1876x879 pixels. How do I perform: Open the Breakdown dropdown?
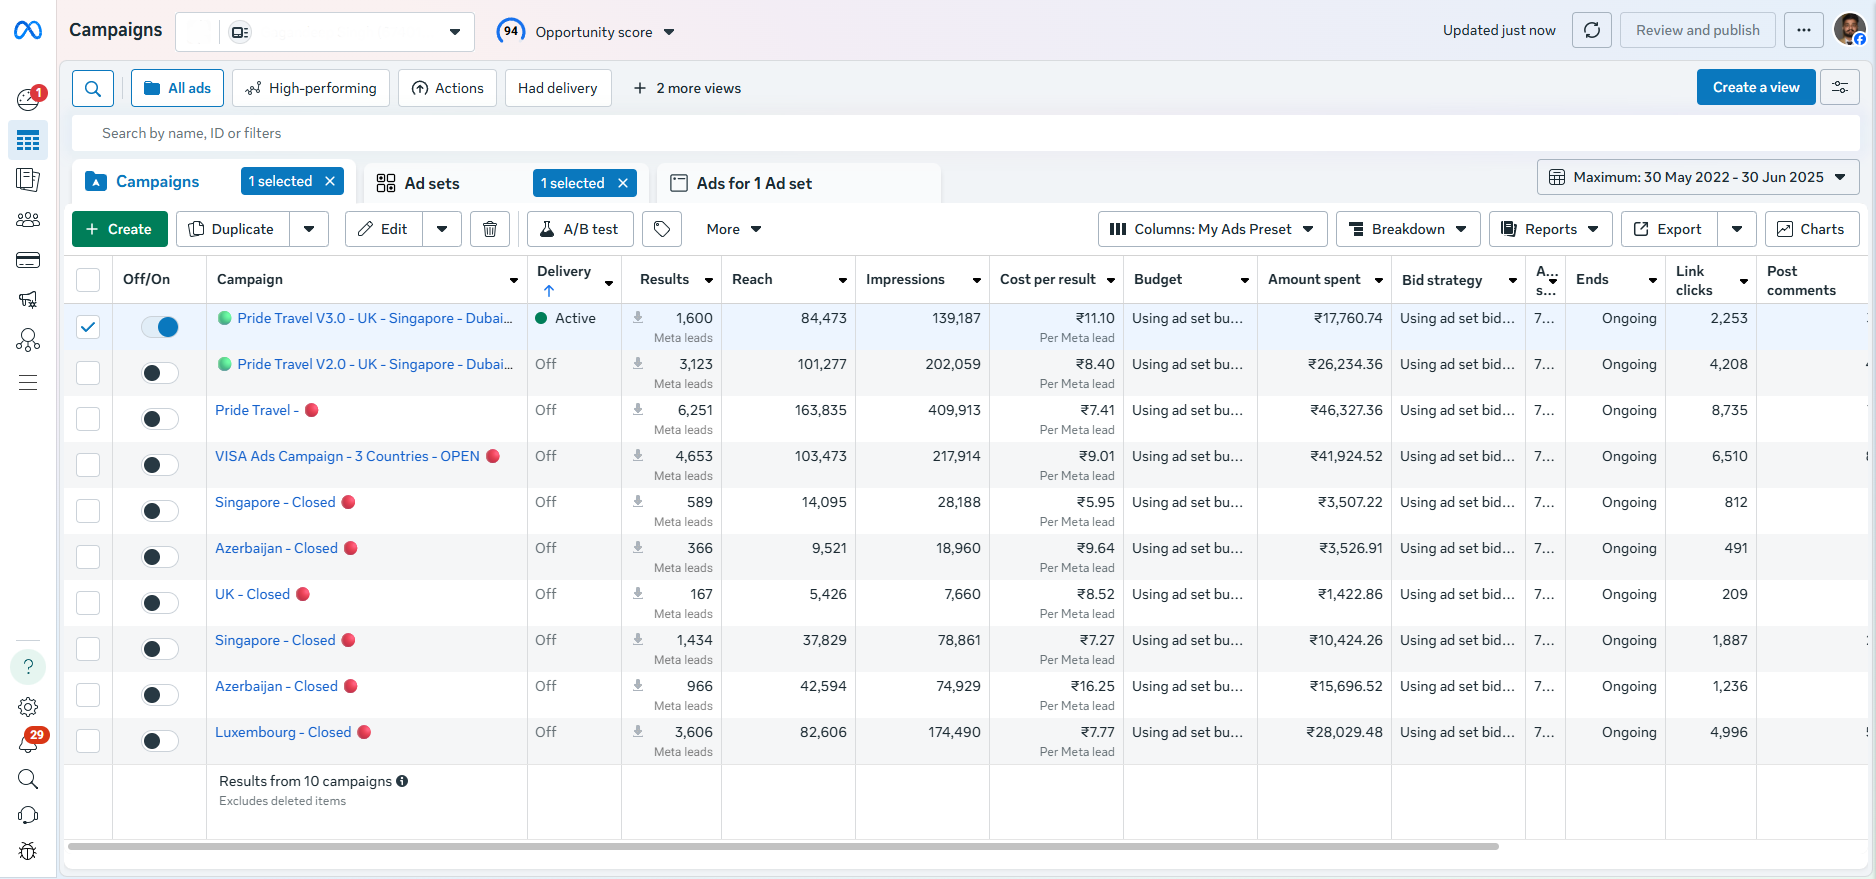[1408, 229]
